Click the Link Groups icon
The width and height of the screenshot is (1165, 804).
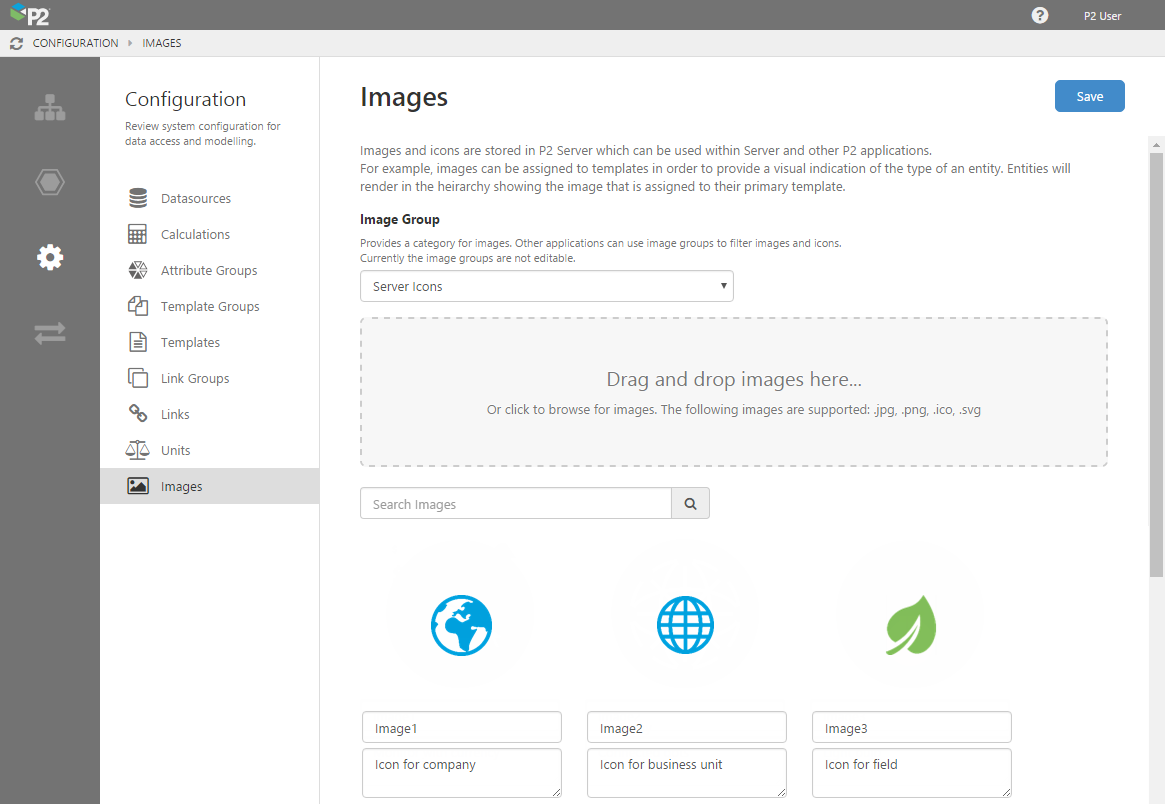[137, 377]
